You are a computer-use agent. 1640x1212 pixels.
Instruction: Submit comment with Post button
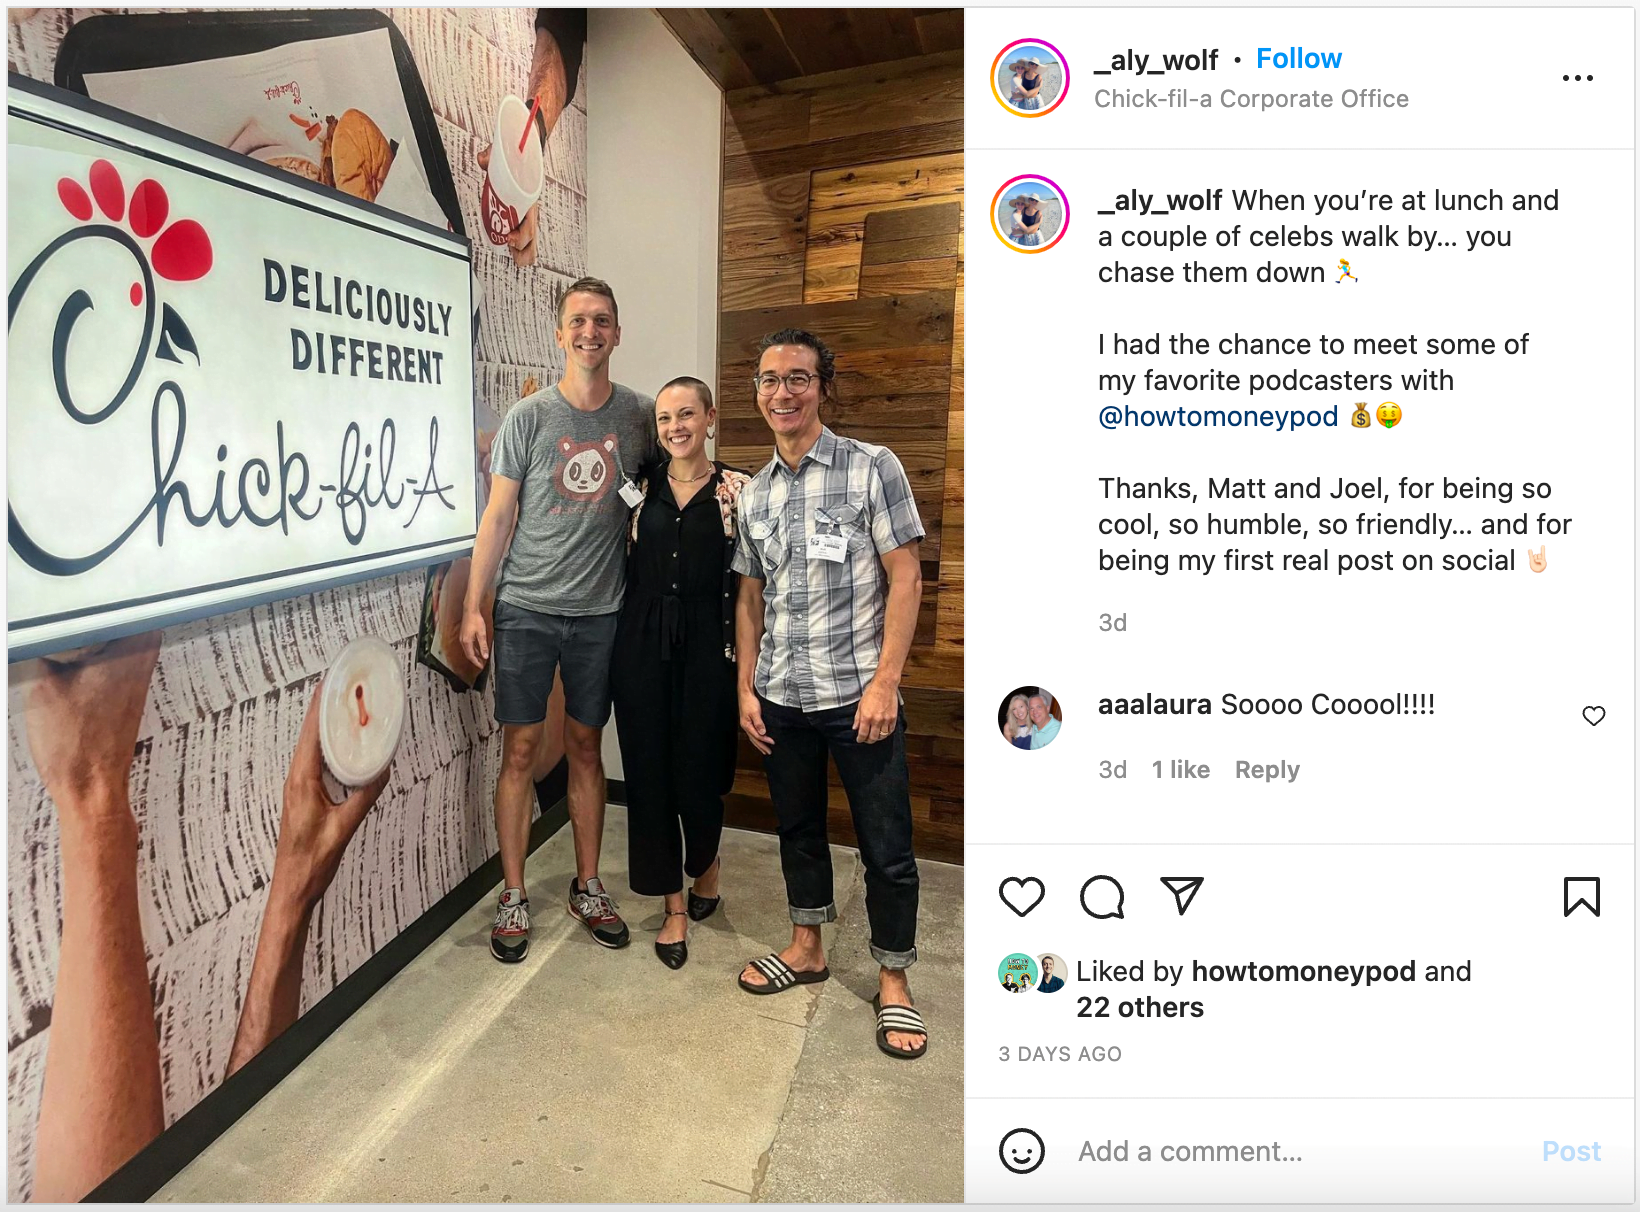[1571, 1151]
